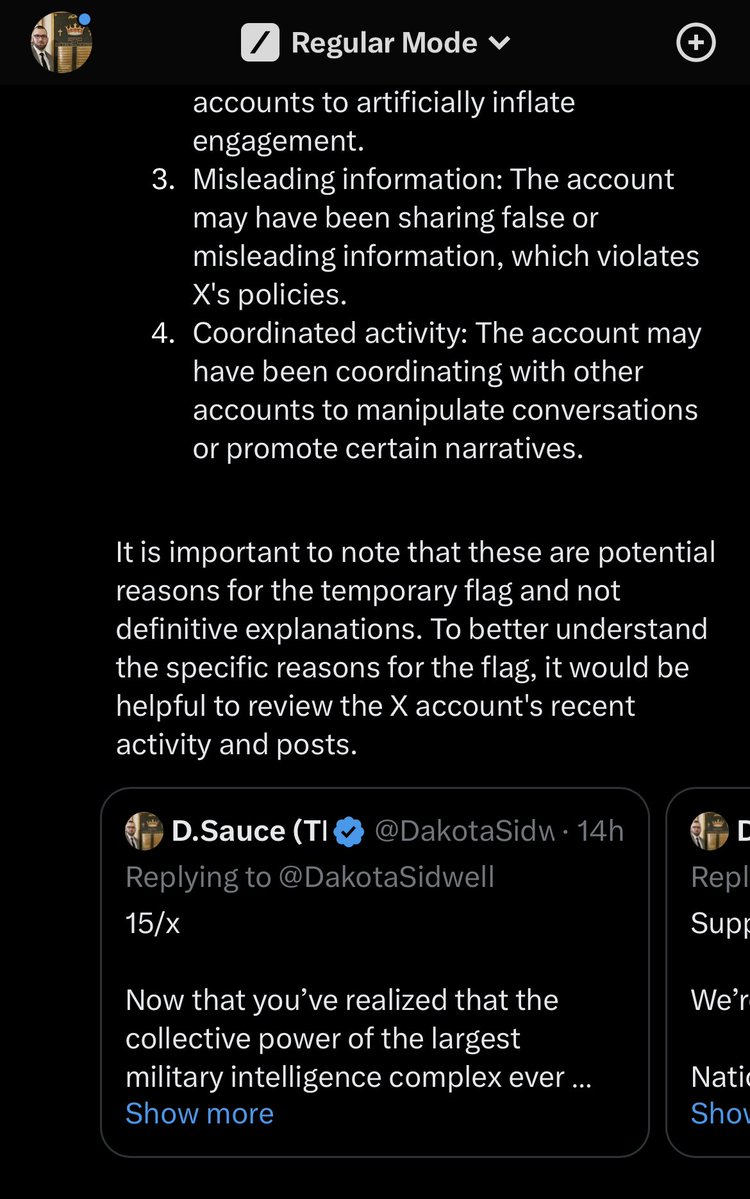
Task: Open the post text starting 'Now that you've realized'
Action: pyautogui.click(x=359, y=1038)
